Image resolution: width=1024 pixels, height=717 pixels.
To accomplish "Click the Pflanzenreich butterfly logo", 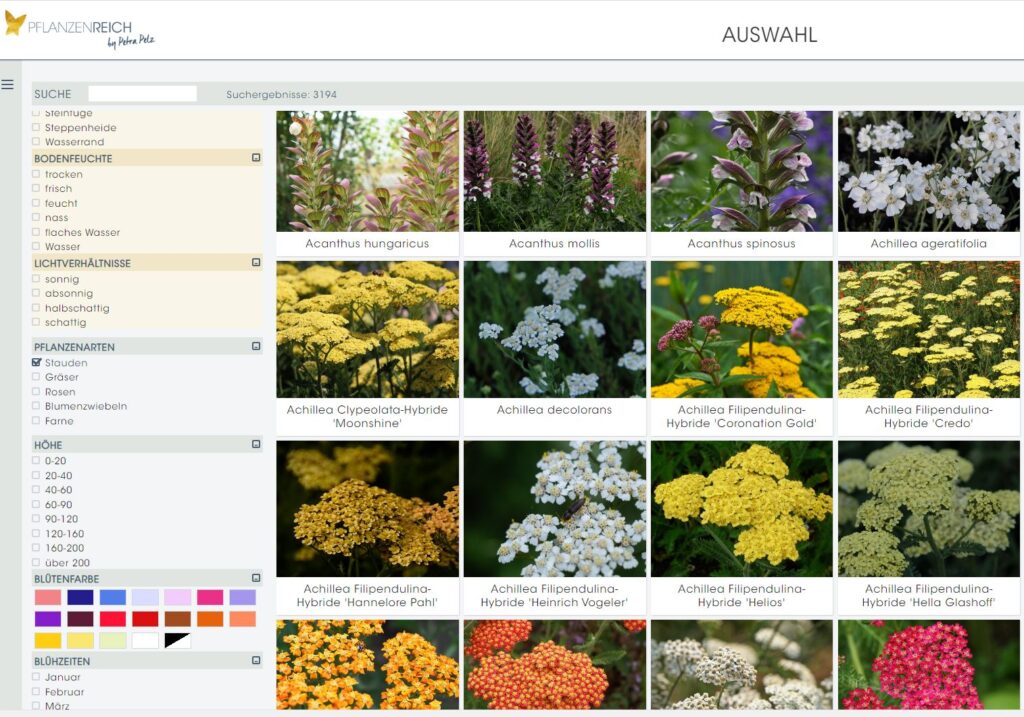I will pyautogui.click(x=15, y=24).
